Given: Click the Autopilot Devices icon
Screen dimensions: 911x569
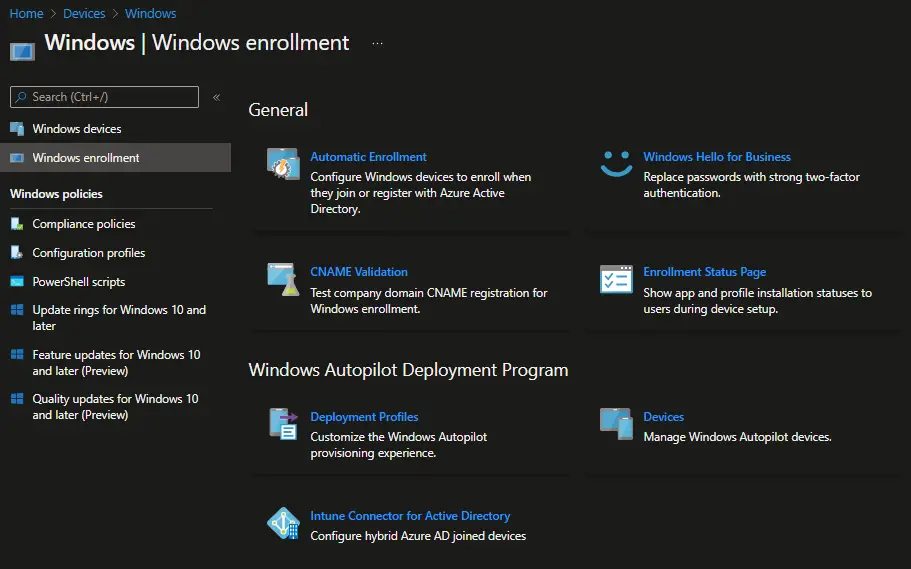Looking at the screenshot, I should point(616,424).
